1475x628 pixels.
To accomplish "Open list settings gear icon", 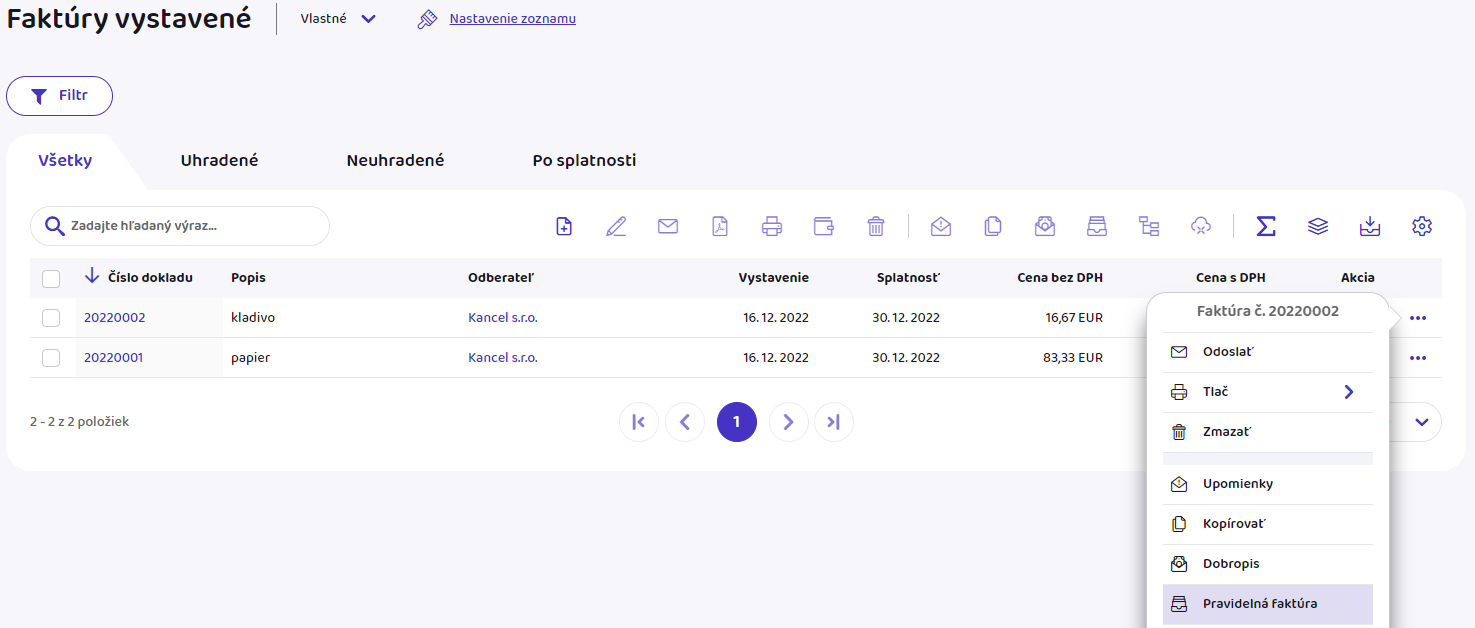I will tap(1422, 226).
